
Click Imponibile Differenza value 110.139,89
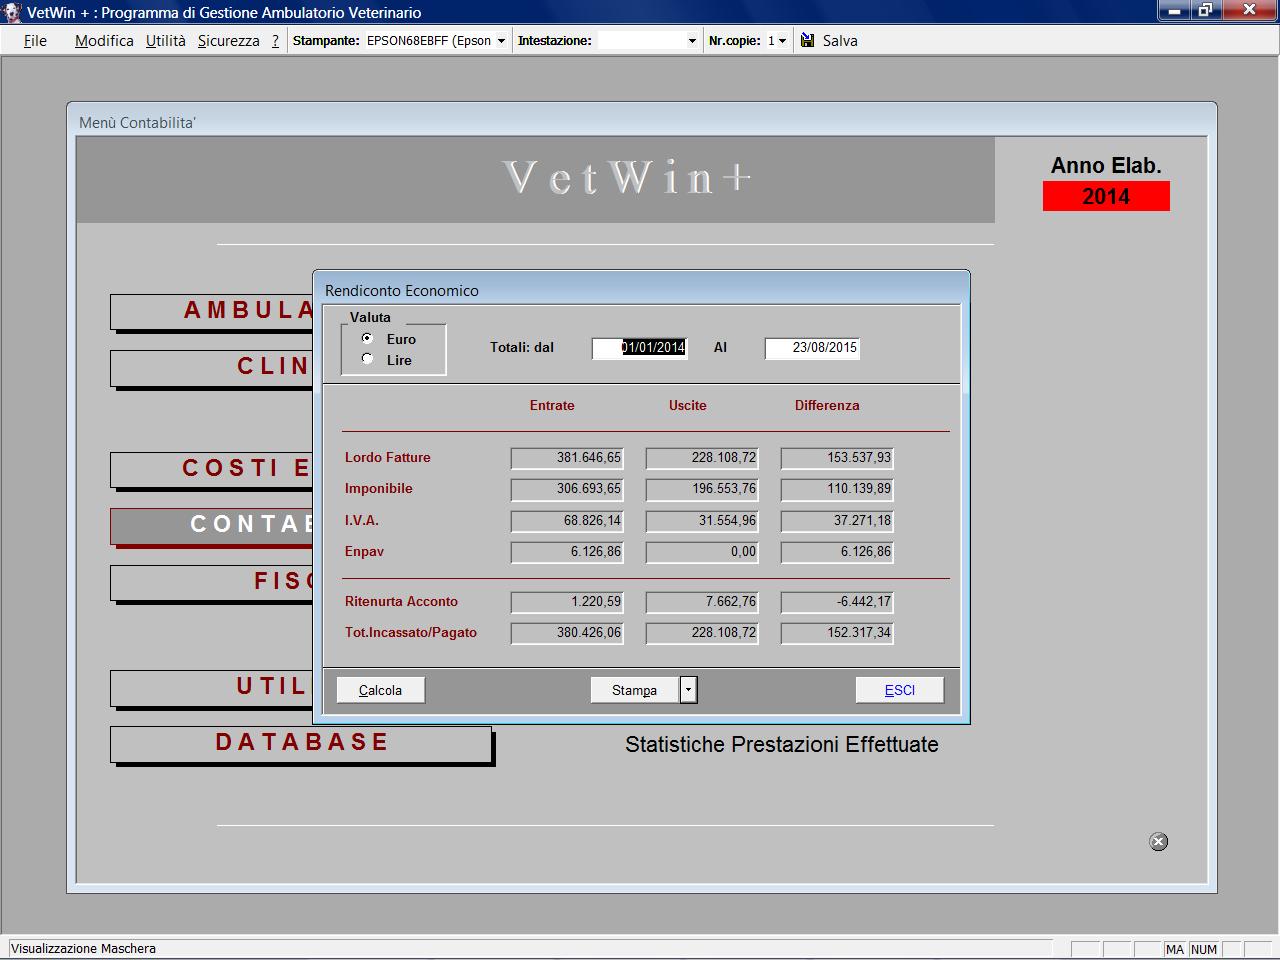[837, 489]
